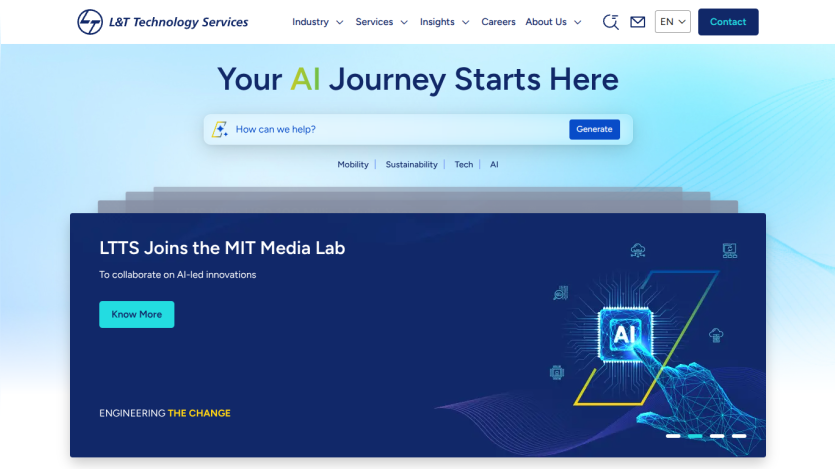The width and height of the screenshot is (835, 469).
Task: Click the 'ENGINEERING THE CHANGE' tagline
Action: coord(165,413)
